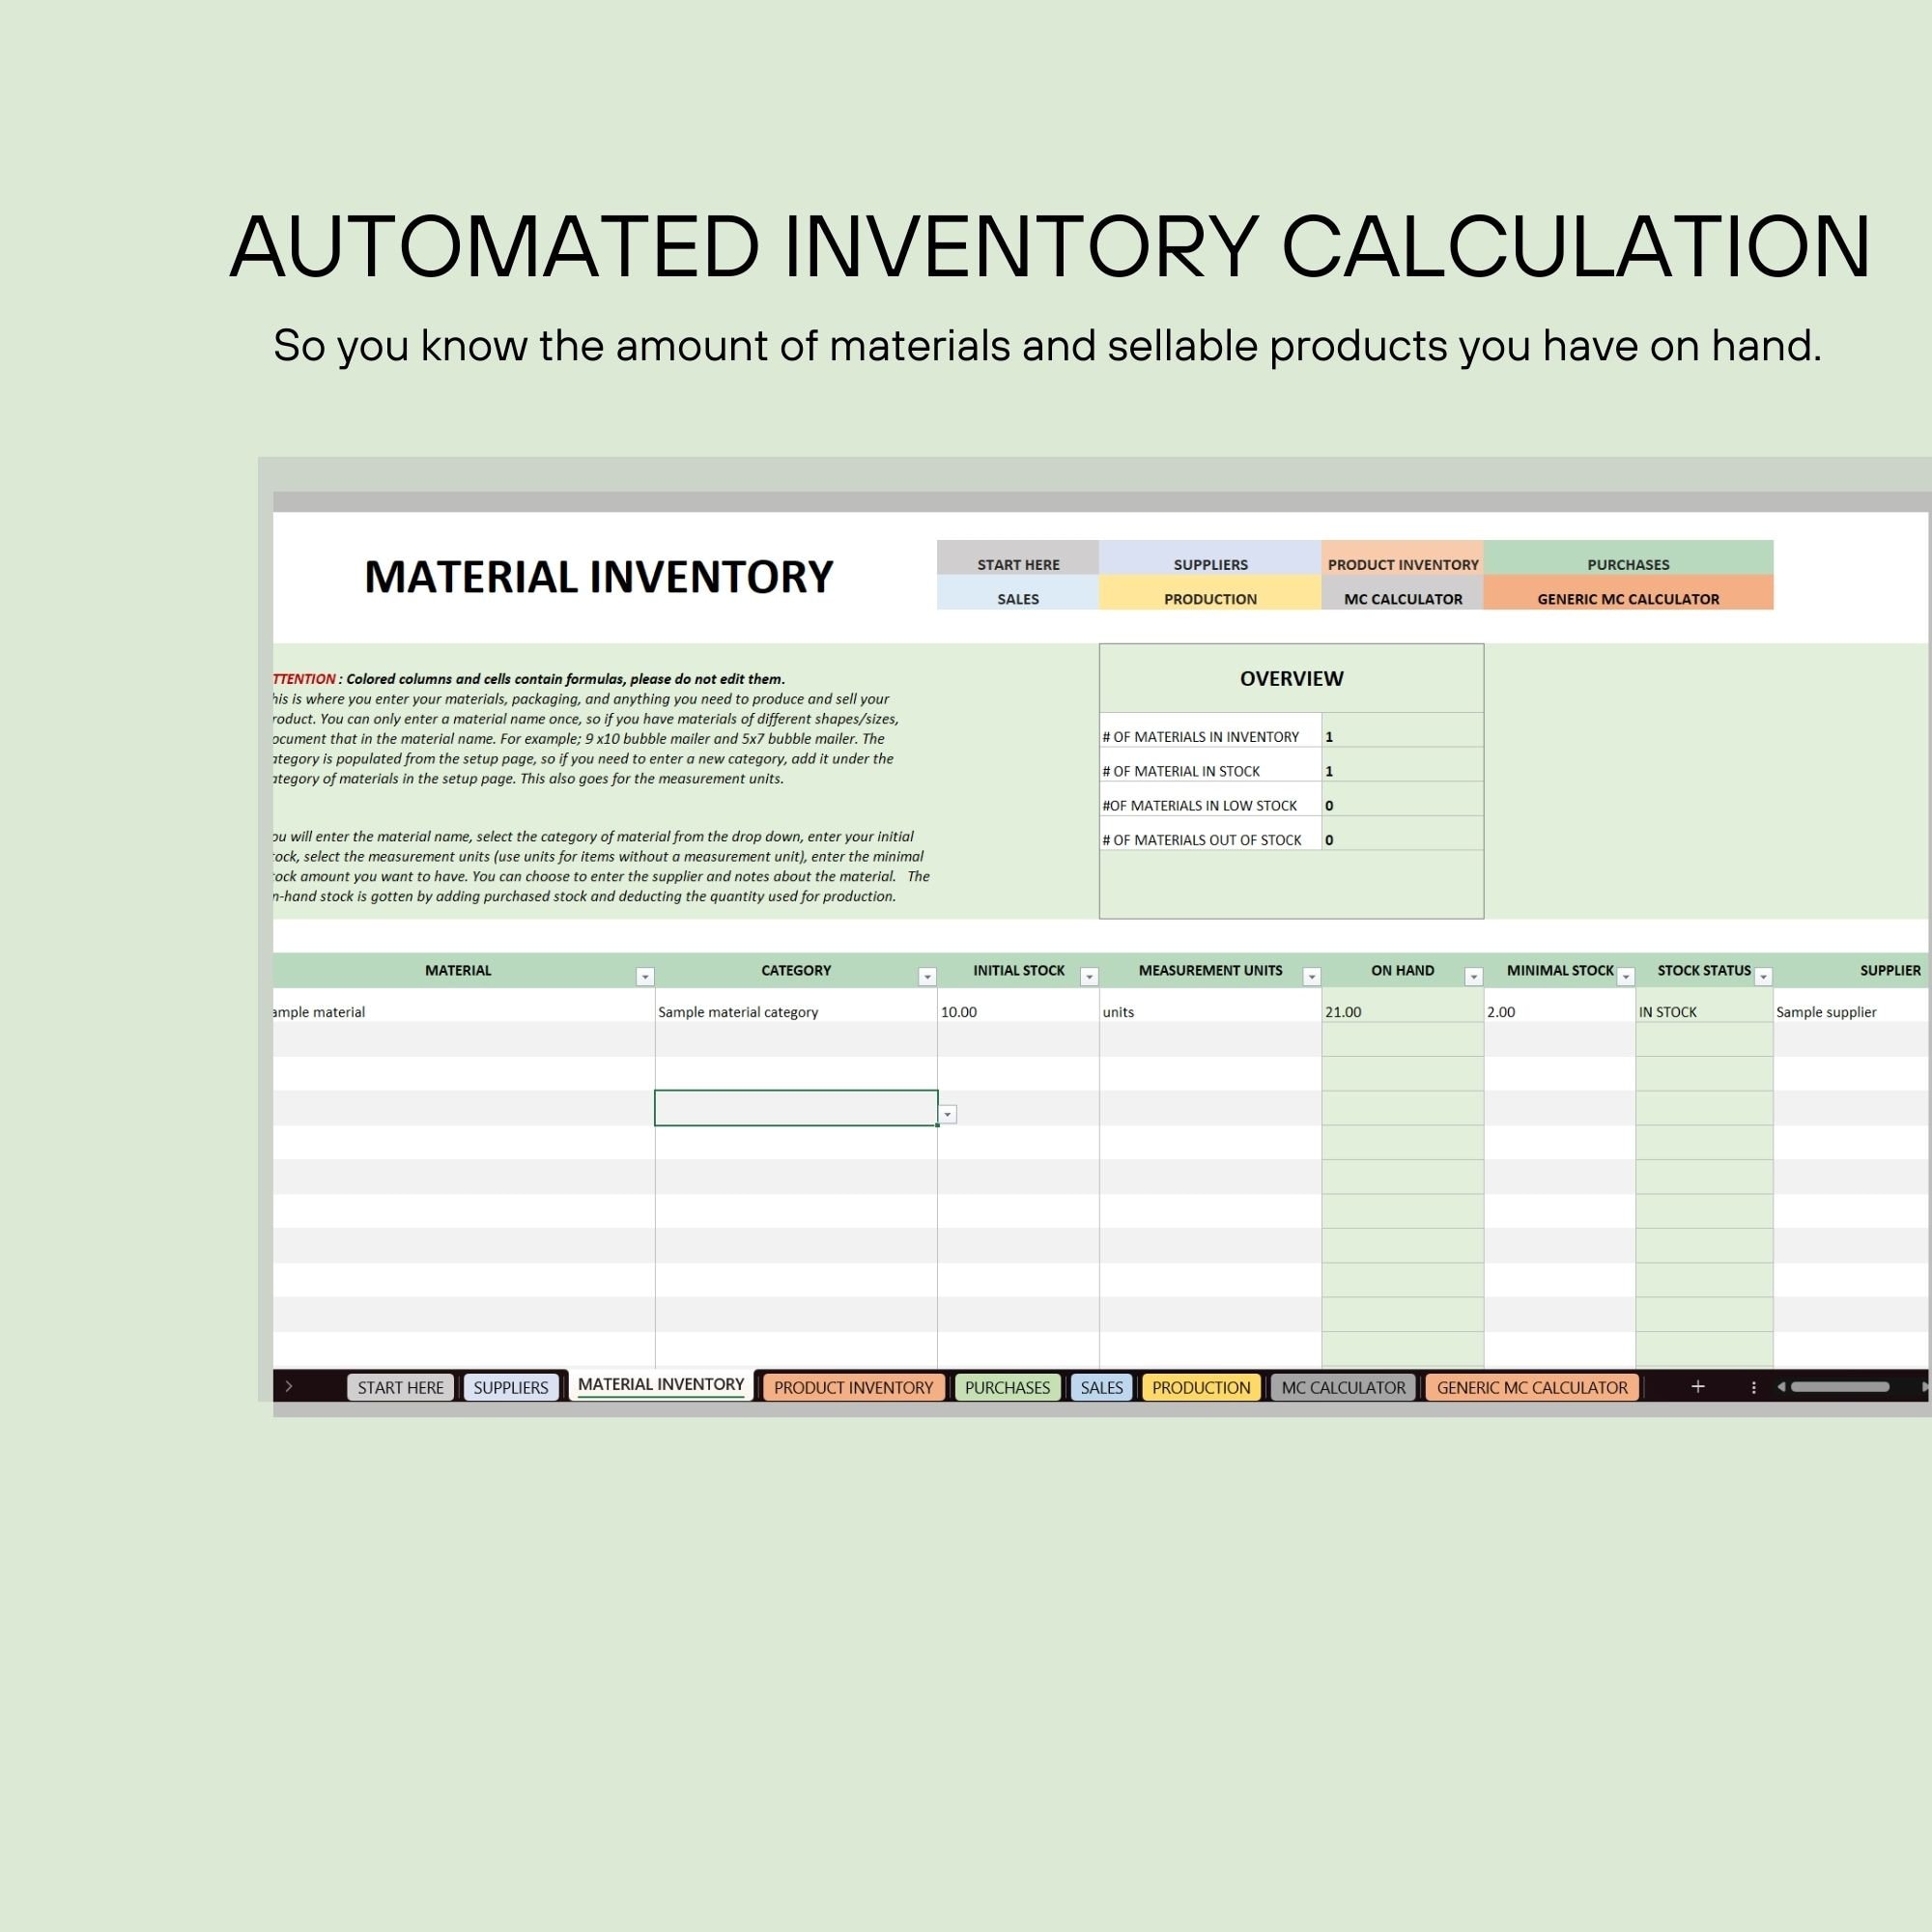
Task: Open the all sheets three-dot menu
Action: coord(1753,1387)
